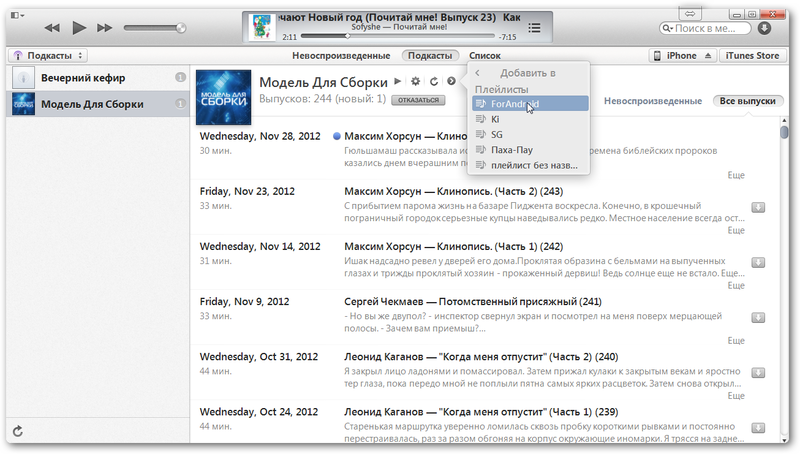Download the episode 240 with its download icon
Viewport: 800px width, 454px height.
pyautogui.click(x=758, y=372)
